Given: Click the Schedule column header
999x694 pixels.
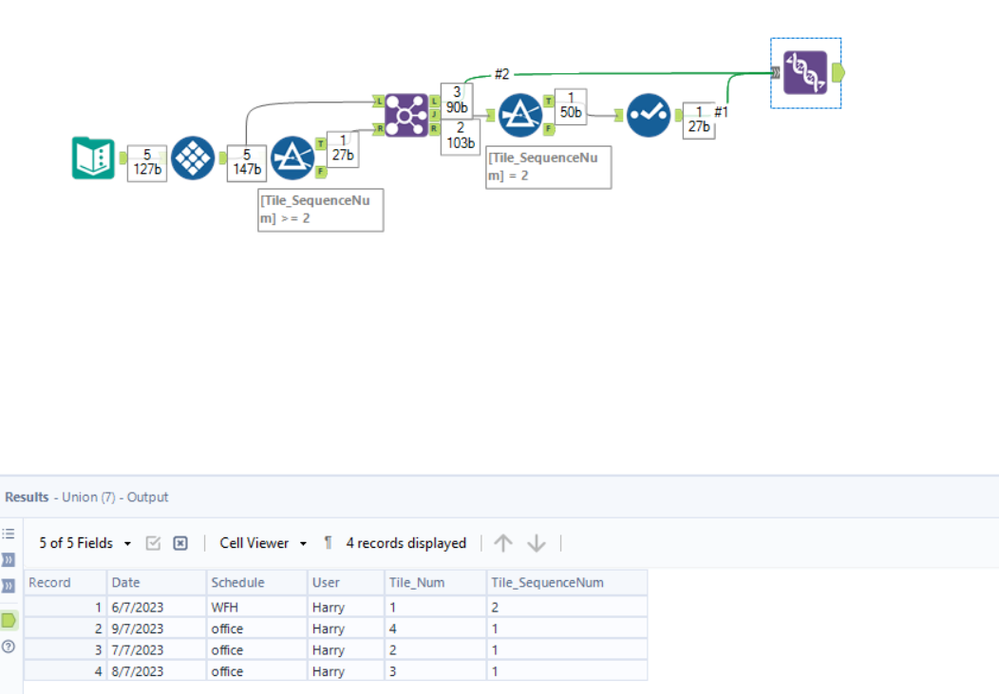Looking at the screenshot, I should [x=257, y=582].
